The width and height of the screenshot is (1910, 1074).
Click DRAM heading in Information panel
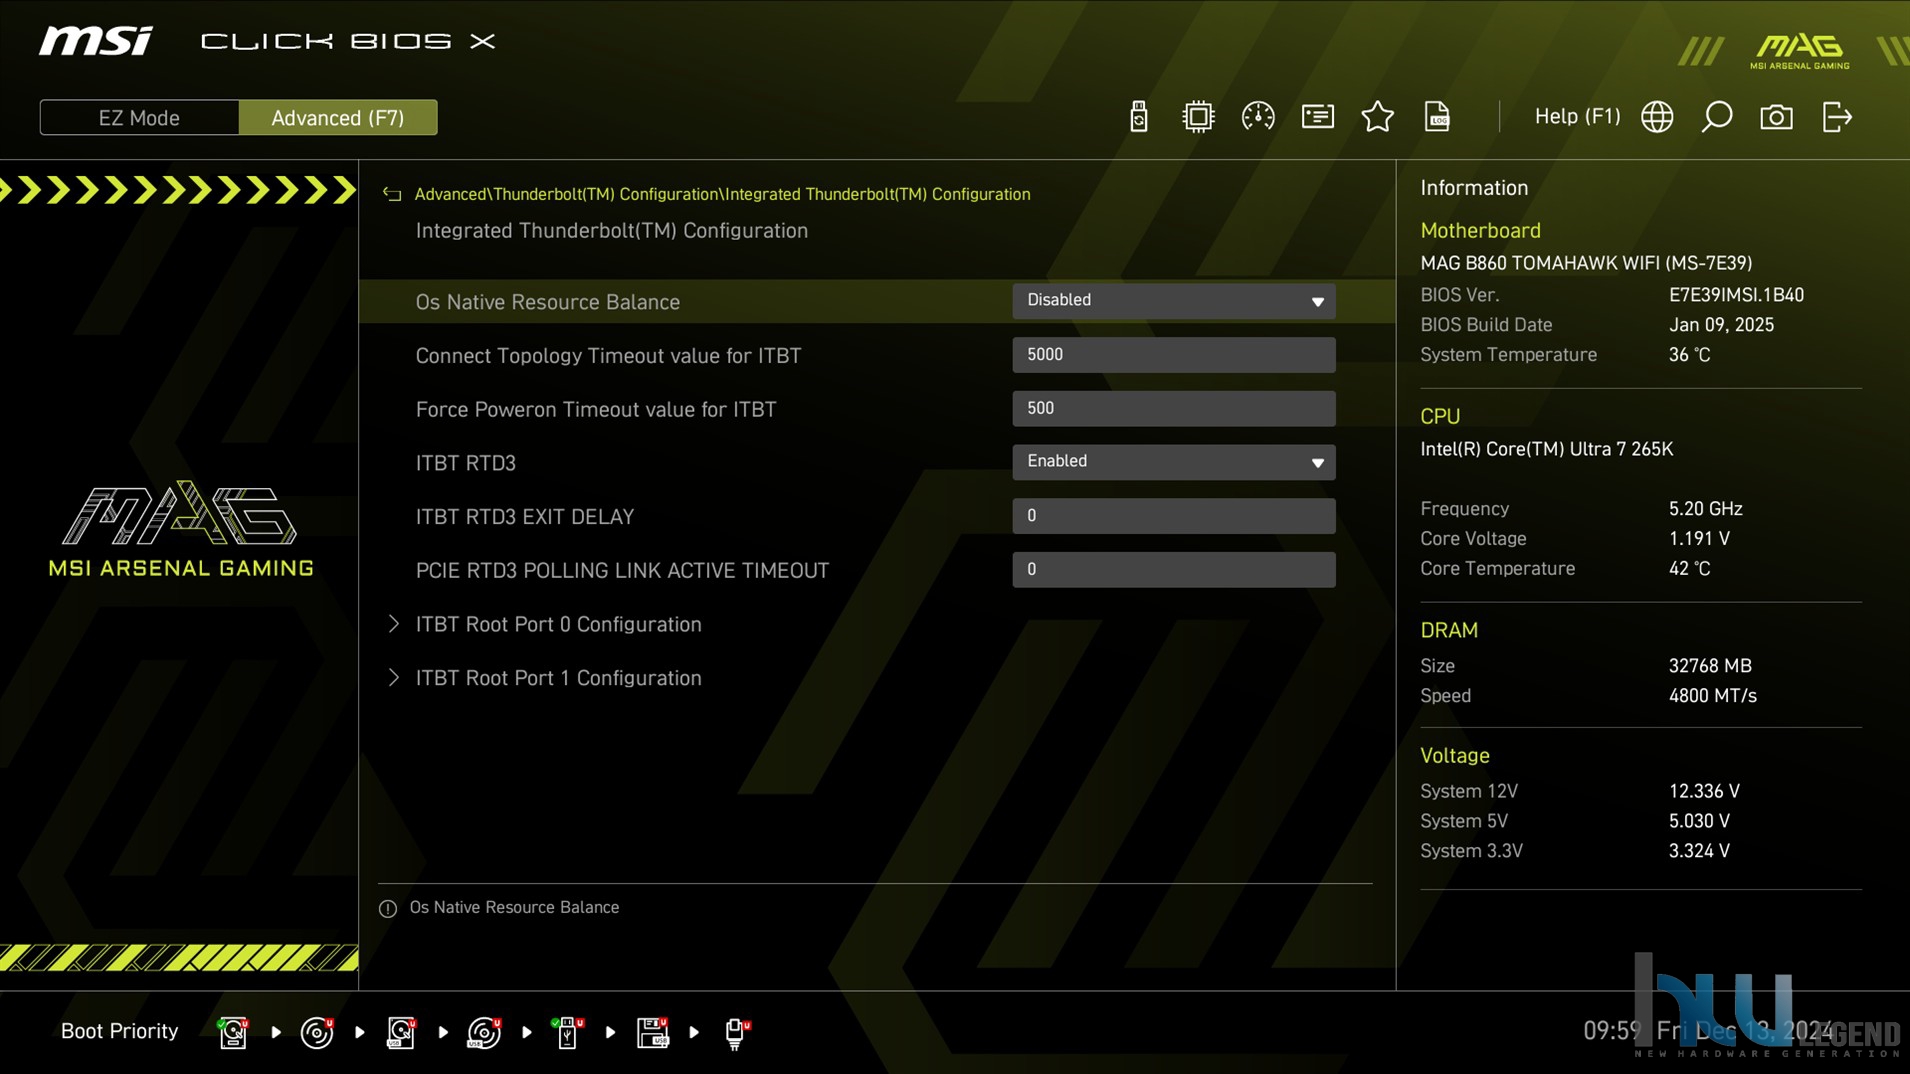pos(1448,631)
